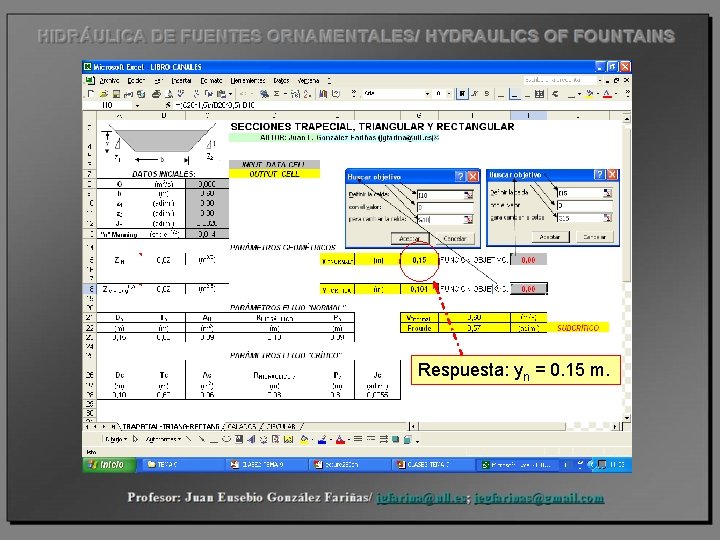Click help question mark in right Buscar objetivo dialog

[600, 174]
